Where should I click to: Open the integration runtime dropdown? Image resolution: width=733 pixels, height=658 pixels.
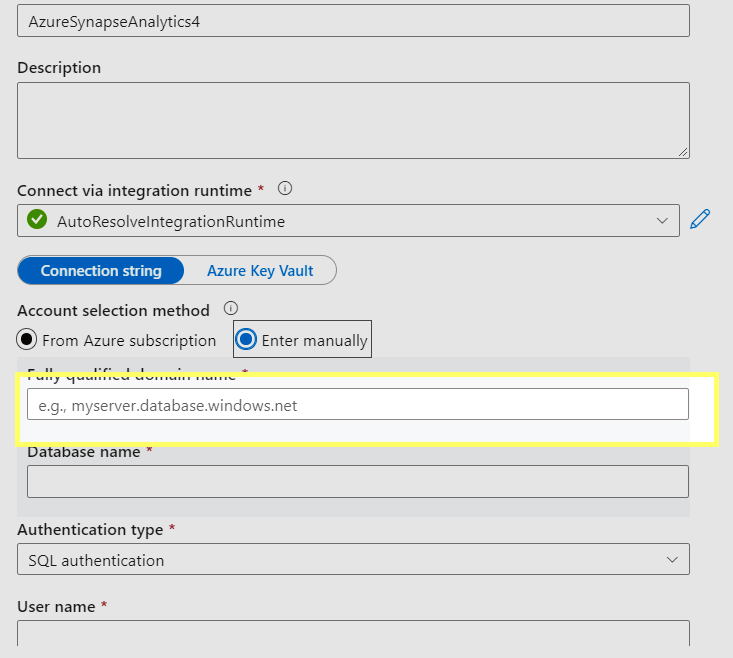[x=348, y=221]
